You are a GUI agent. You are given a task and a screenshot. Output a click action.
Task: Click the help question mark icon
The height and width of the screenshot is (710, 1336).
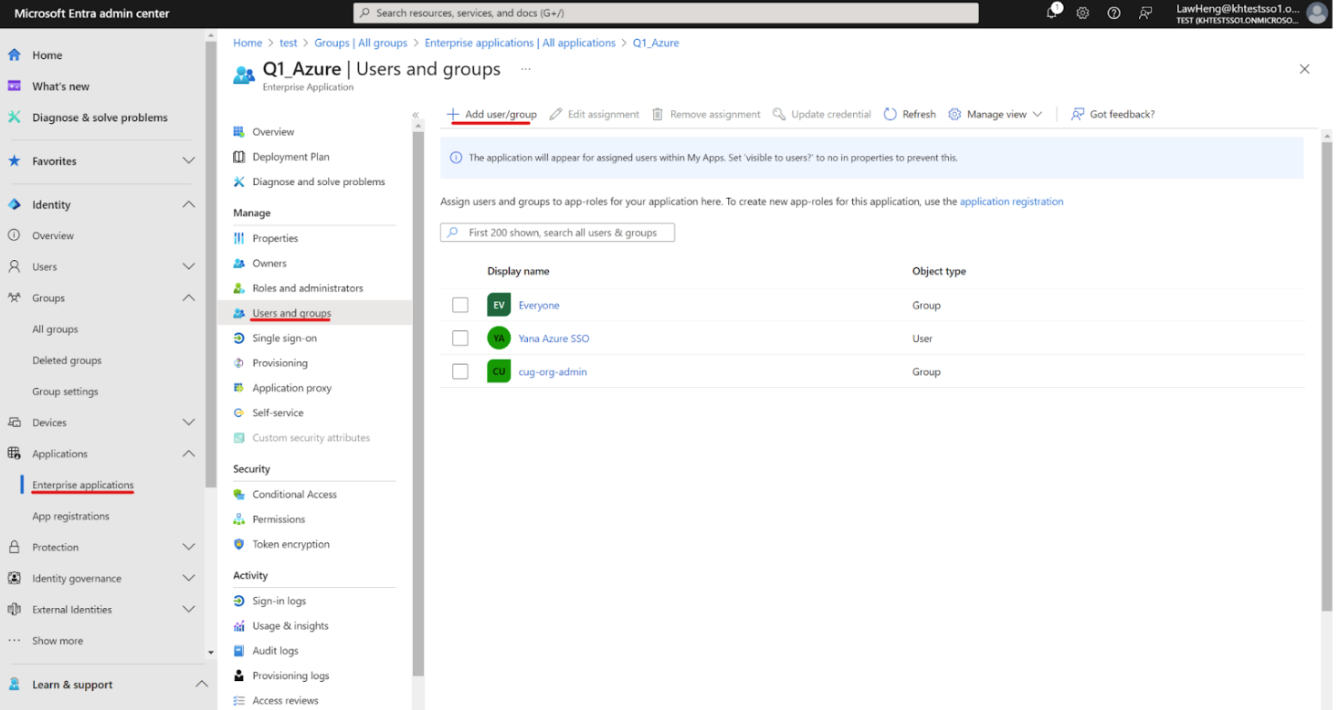point(1114,13)
